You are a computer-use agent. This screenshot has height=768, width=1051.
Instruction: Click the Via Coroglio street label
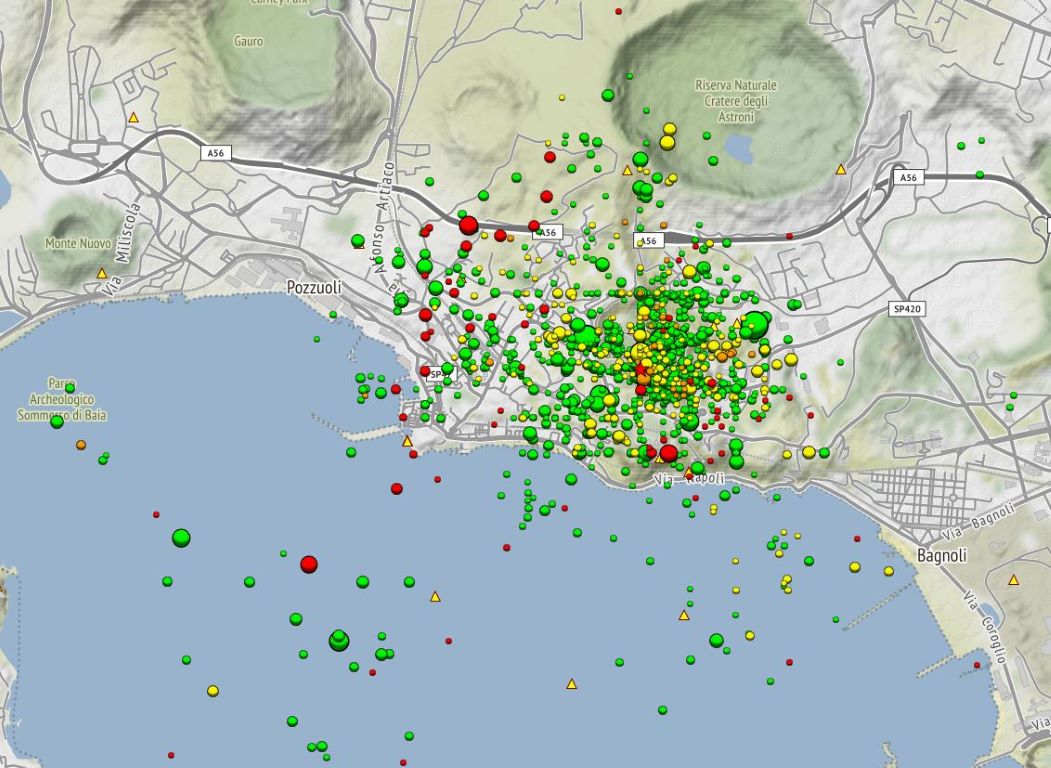[984, 624]
